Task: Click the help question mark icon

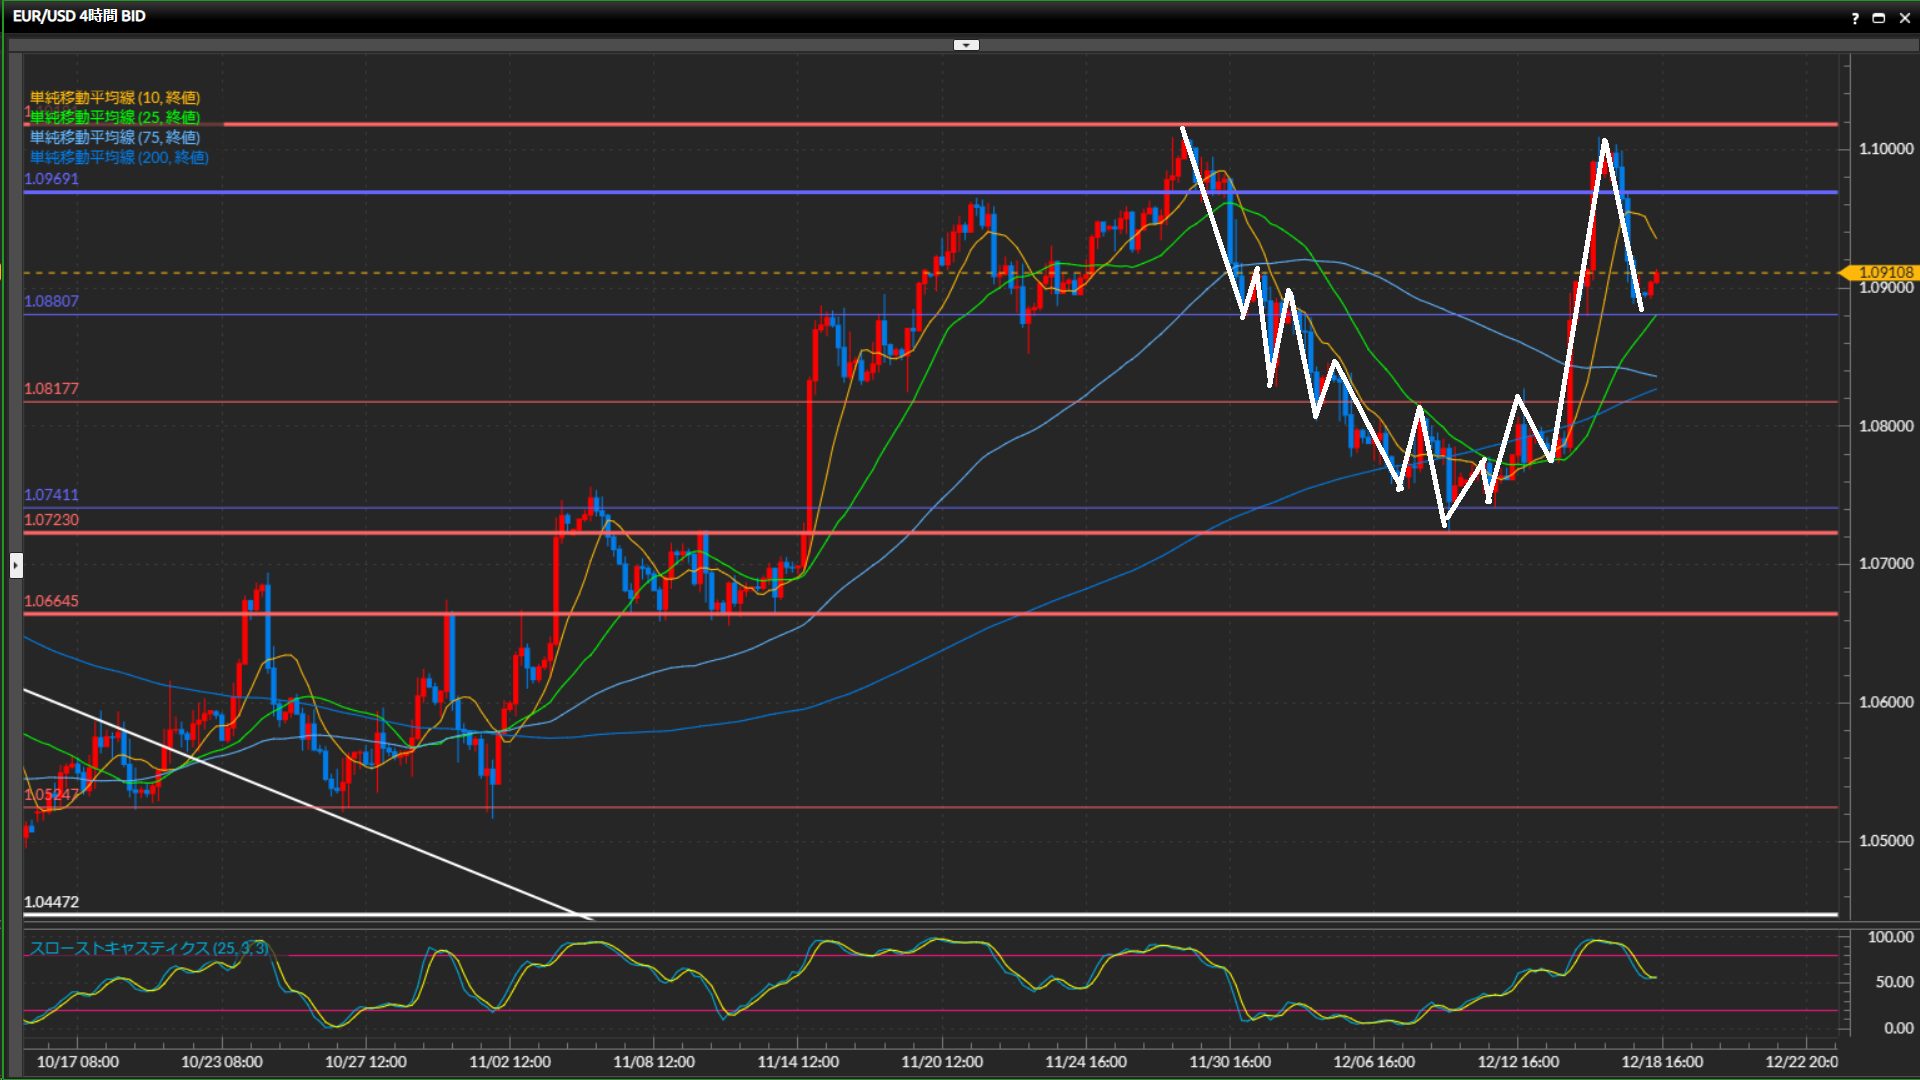Action: pyautogui.click(x=1855, y=18)
